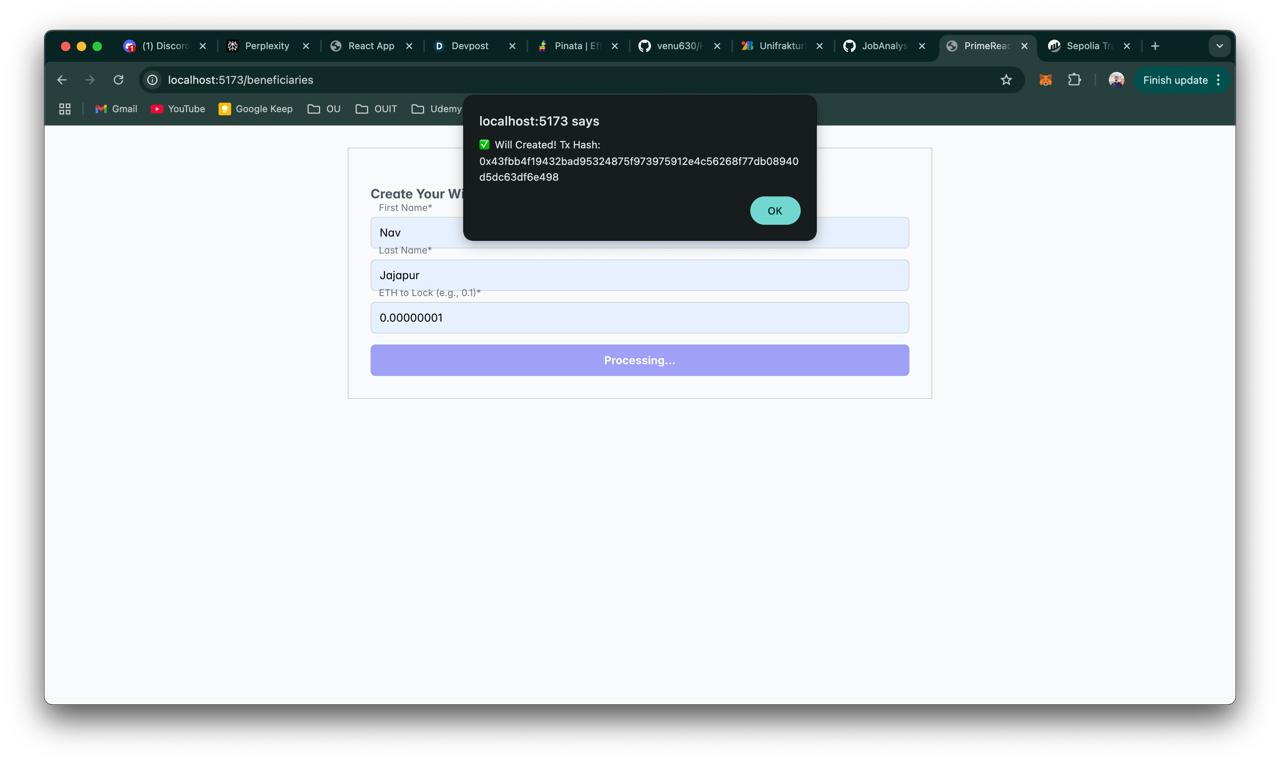Switch to the Pinata tab
This screenshot has width=1280, height=763.
568,46
